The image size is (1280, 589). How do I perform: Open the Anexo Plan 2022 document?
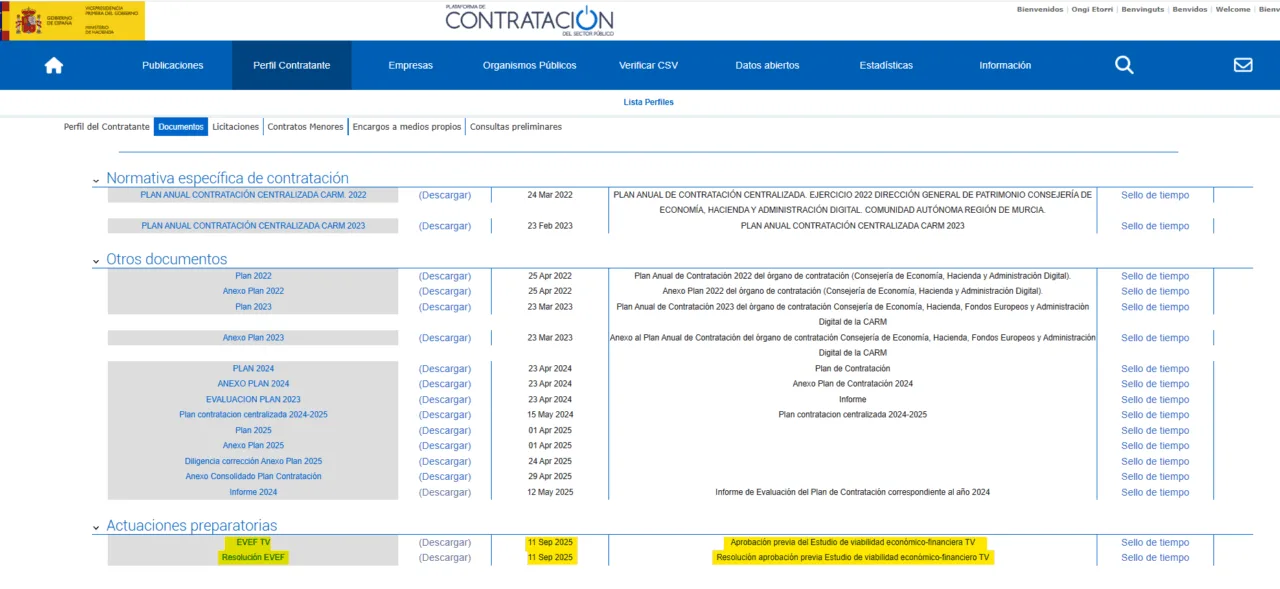pos(253,291)
